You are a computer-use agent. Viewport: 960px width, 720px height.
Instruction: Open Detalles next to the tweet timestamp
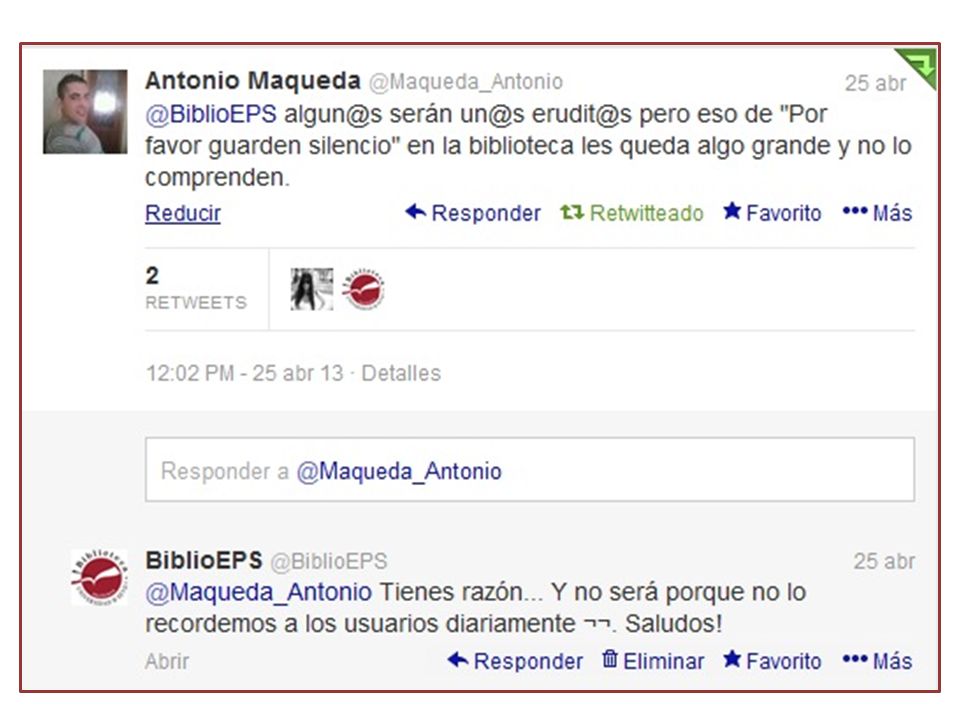tap(401, 373)
